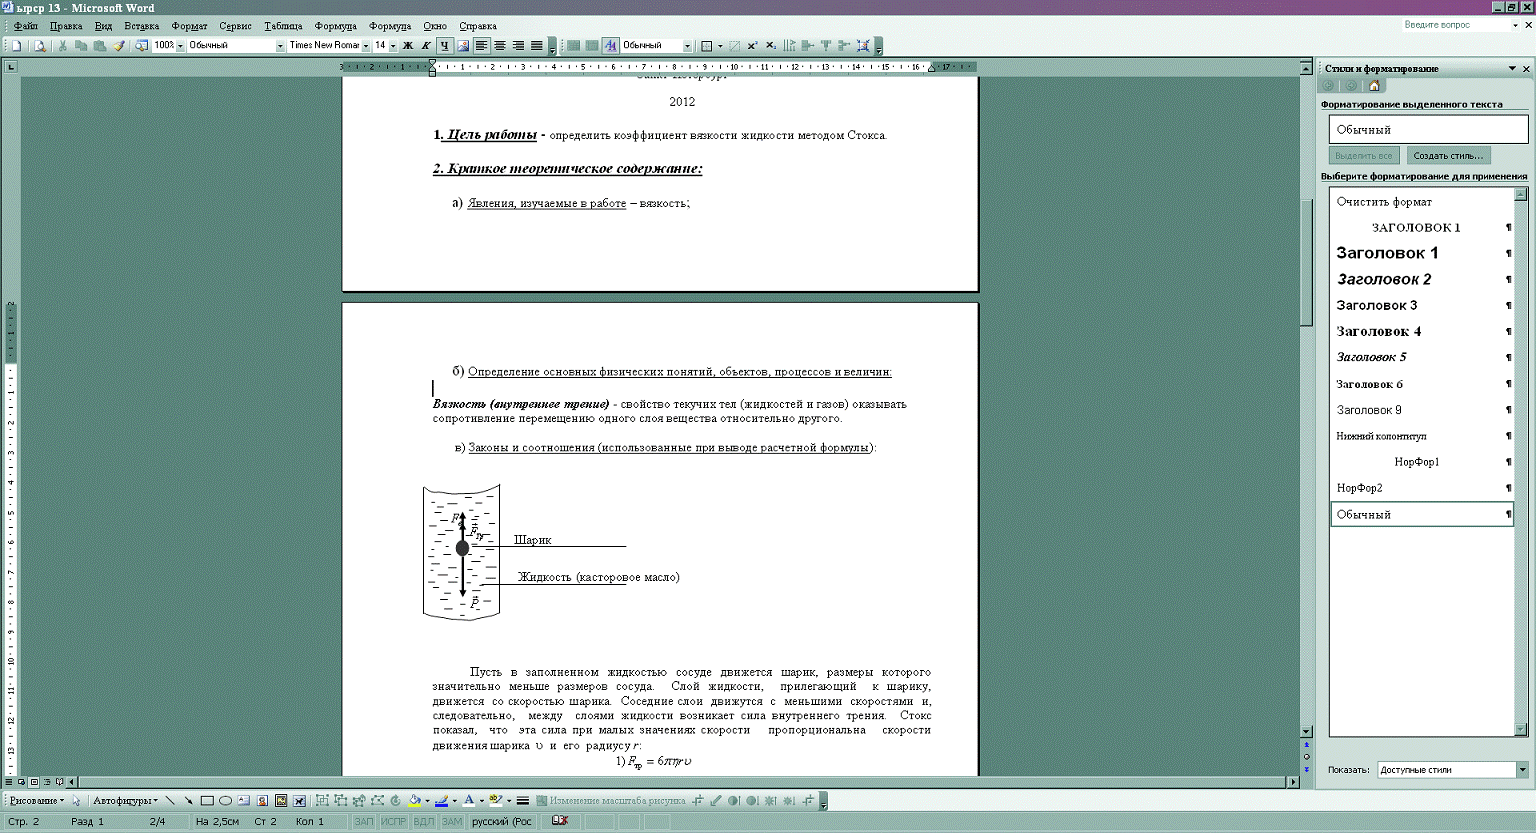Open the font size dropdown

coord(393,46)
